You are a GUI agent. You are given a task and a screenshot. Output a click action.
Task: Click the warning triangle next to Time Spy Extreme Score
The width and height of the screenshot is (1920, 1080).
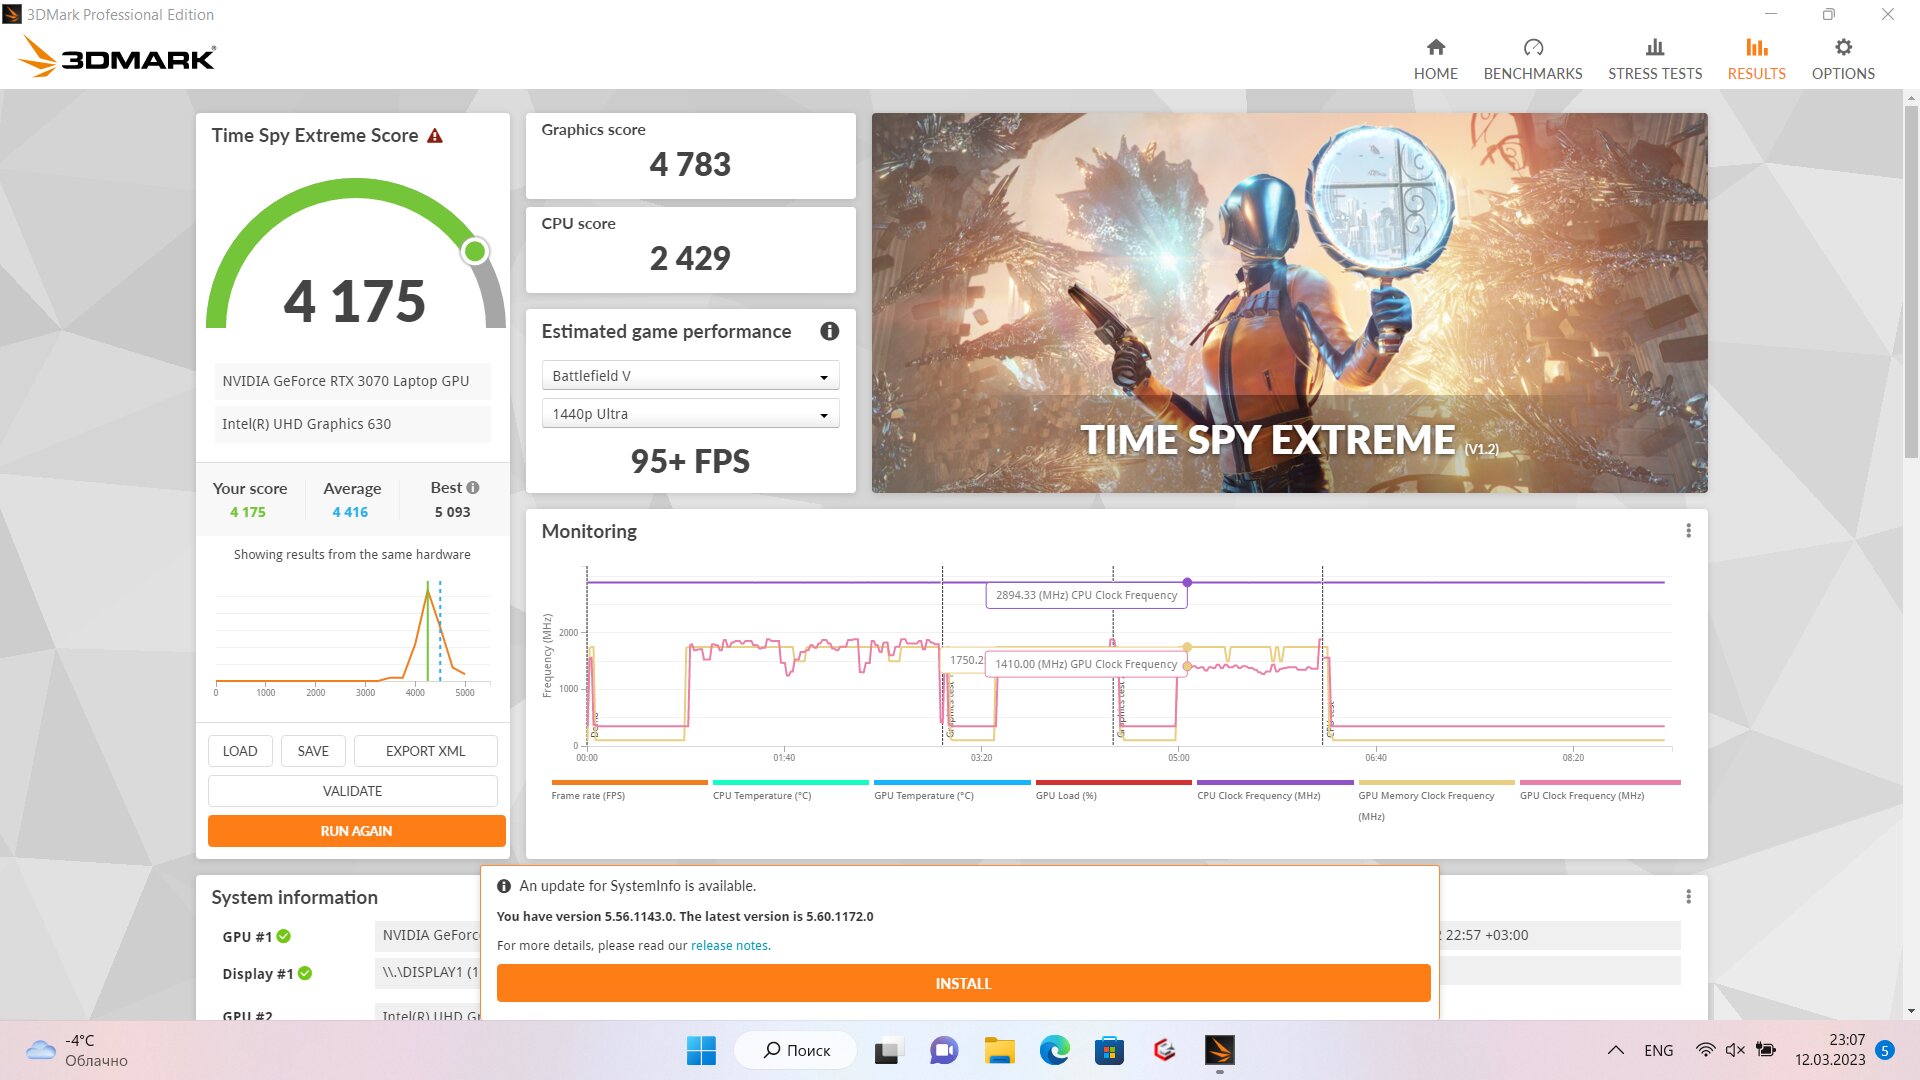[x=435, y=136]
